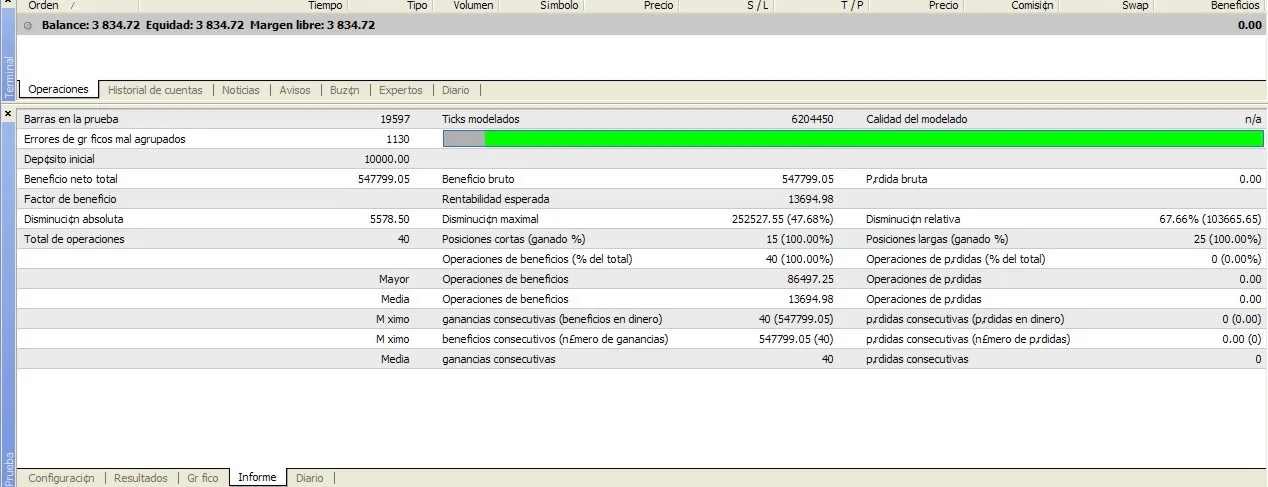
Task: Click the balance row circle icon
Action: click(28, 25)
